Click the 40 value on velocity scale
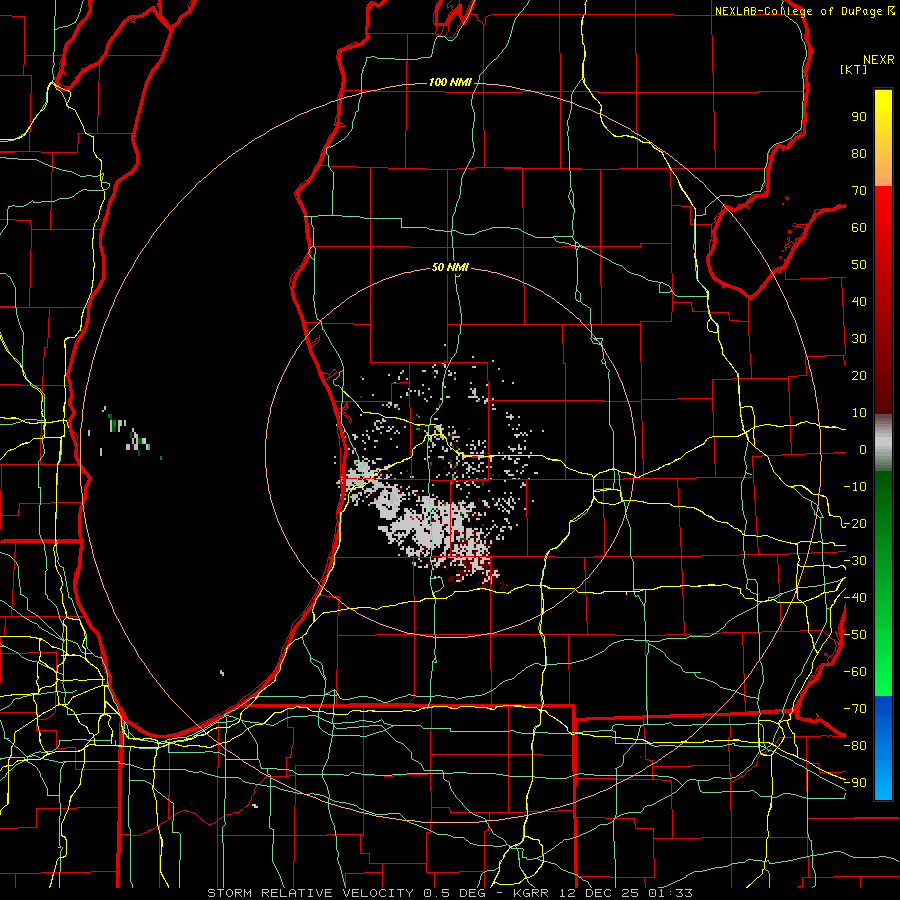This screenshot has height=900, width=900. click(859, 302)
